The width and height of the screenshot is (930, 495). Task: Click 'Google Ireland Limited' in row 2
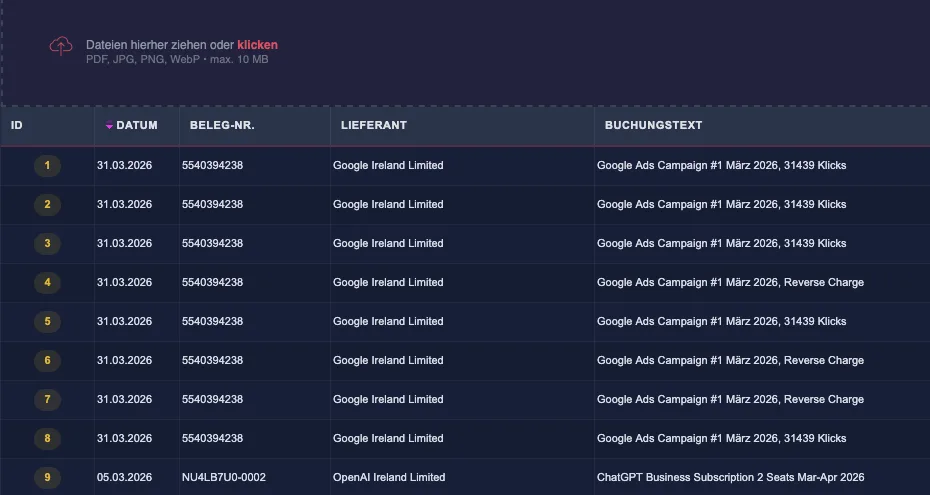click(x=388, y=205)
